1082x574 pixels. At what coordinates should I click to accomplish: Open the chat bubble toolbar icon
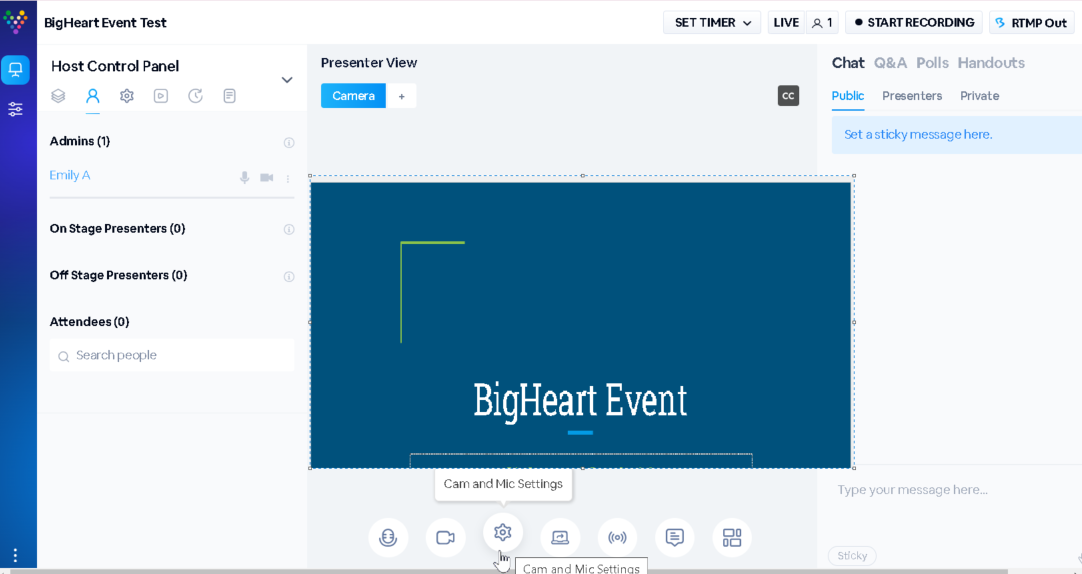click(674, 537)
